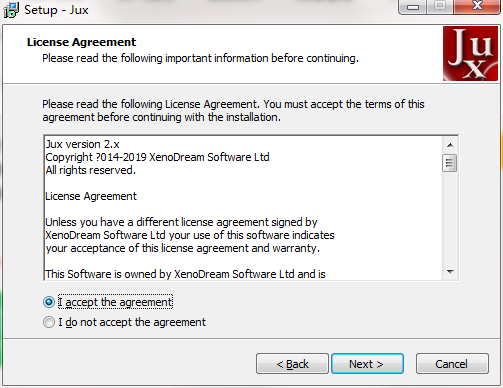The image size is (503, 388).
Task: Click the Setup - Jux title bar text
Action: 56,10
